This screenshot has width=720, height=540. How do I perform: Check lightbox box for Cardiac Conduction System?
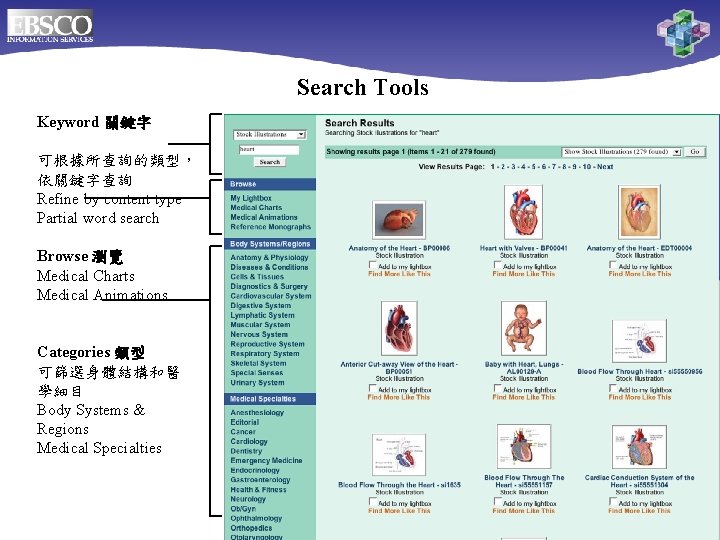pyautogui.click(x=613, y=502)
